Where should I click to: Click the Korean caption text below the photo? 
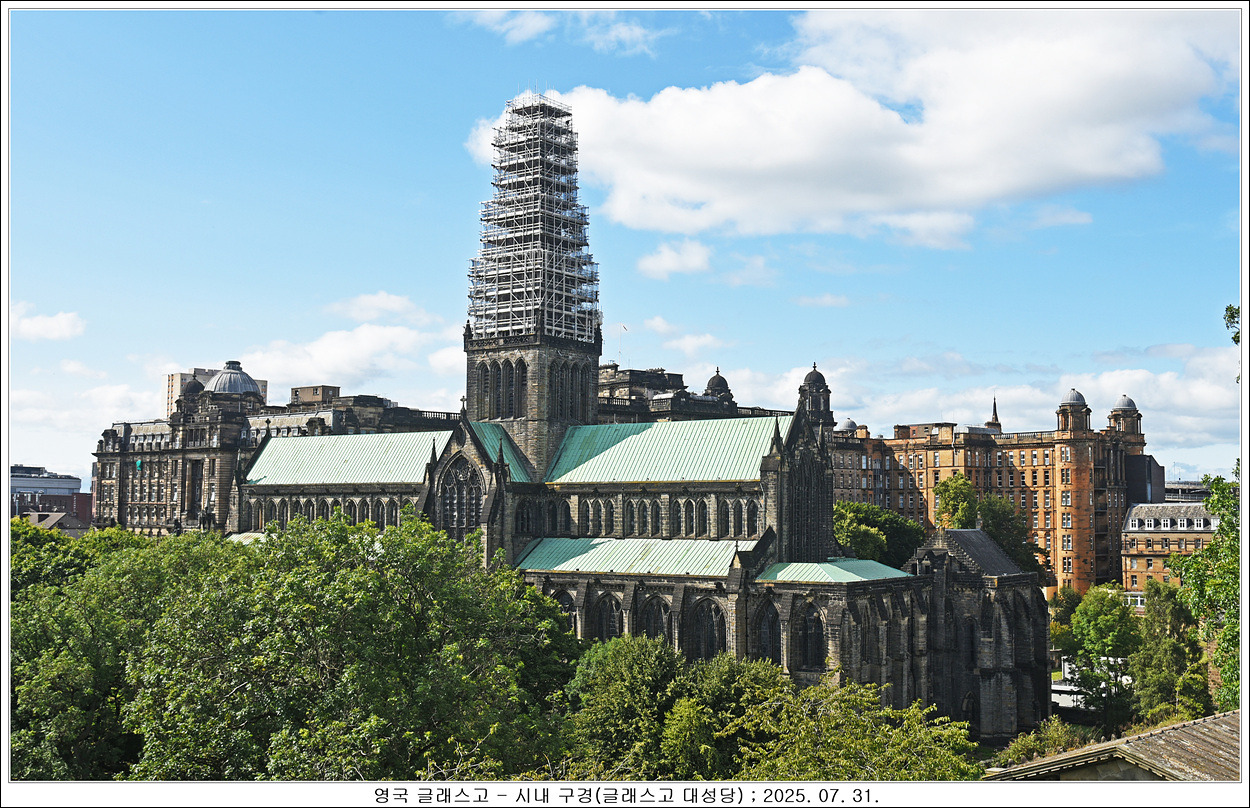tap(560, 795)
